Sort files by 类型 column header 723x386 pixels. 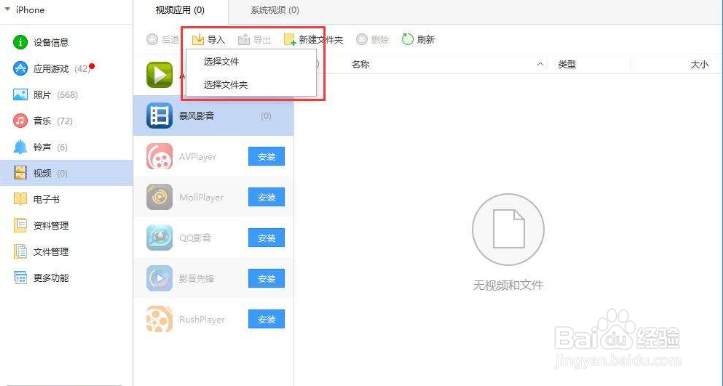567,65
